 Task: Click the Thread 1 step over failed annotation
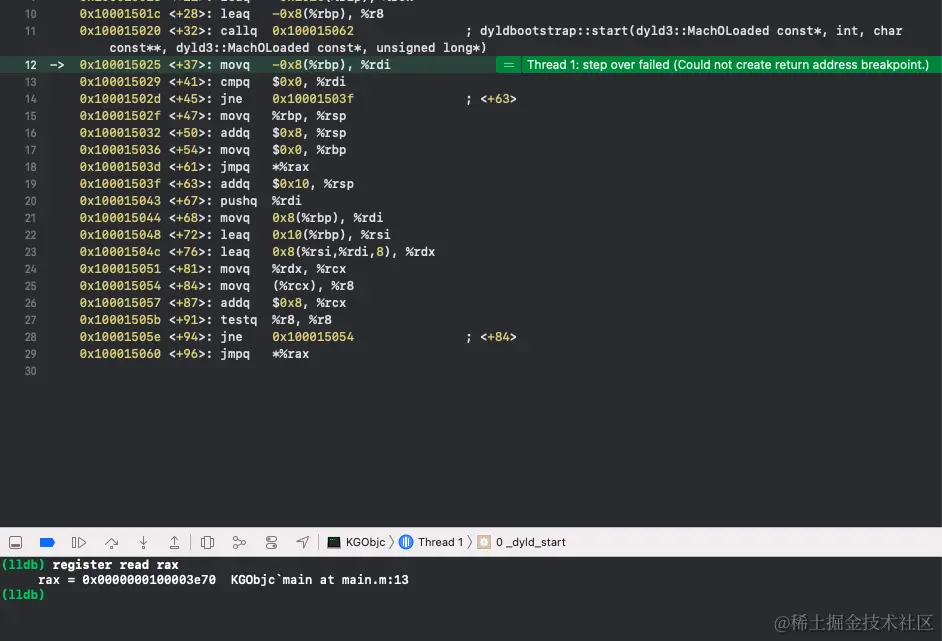pyautogui.click(x=728, y=65)
